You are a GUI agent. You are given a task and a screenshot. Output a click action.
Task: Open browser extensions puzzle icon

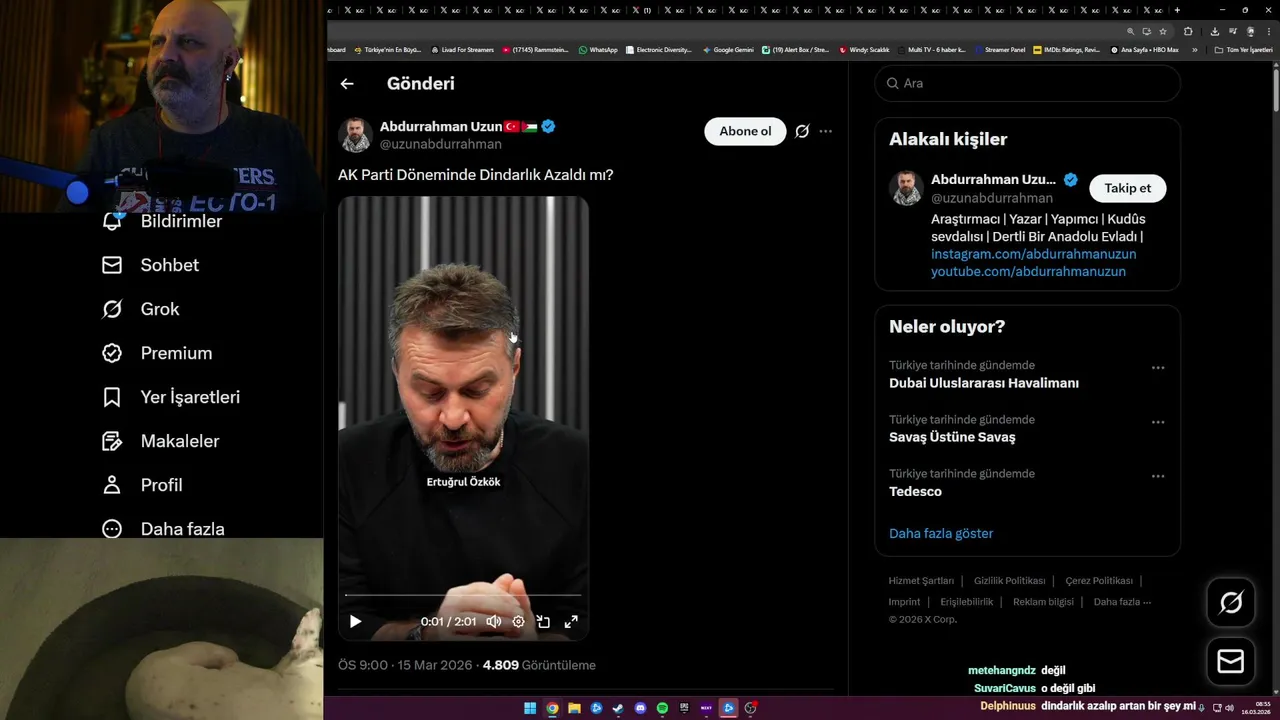point(1188,31)
